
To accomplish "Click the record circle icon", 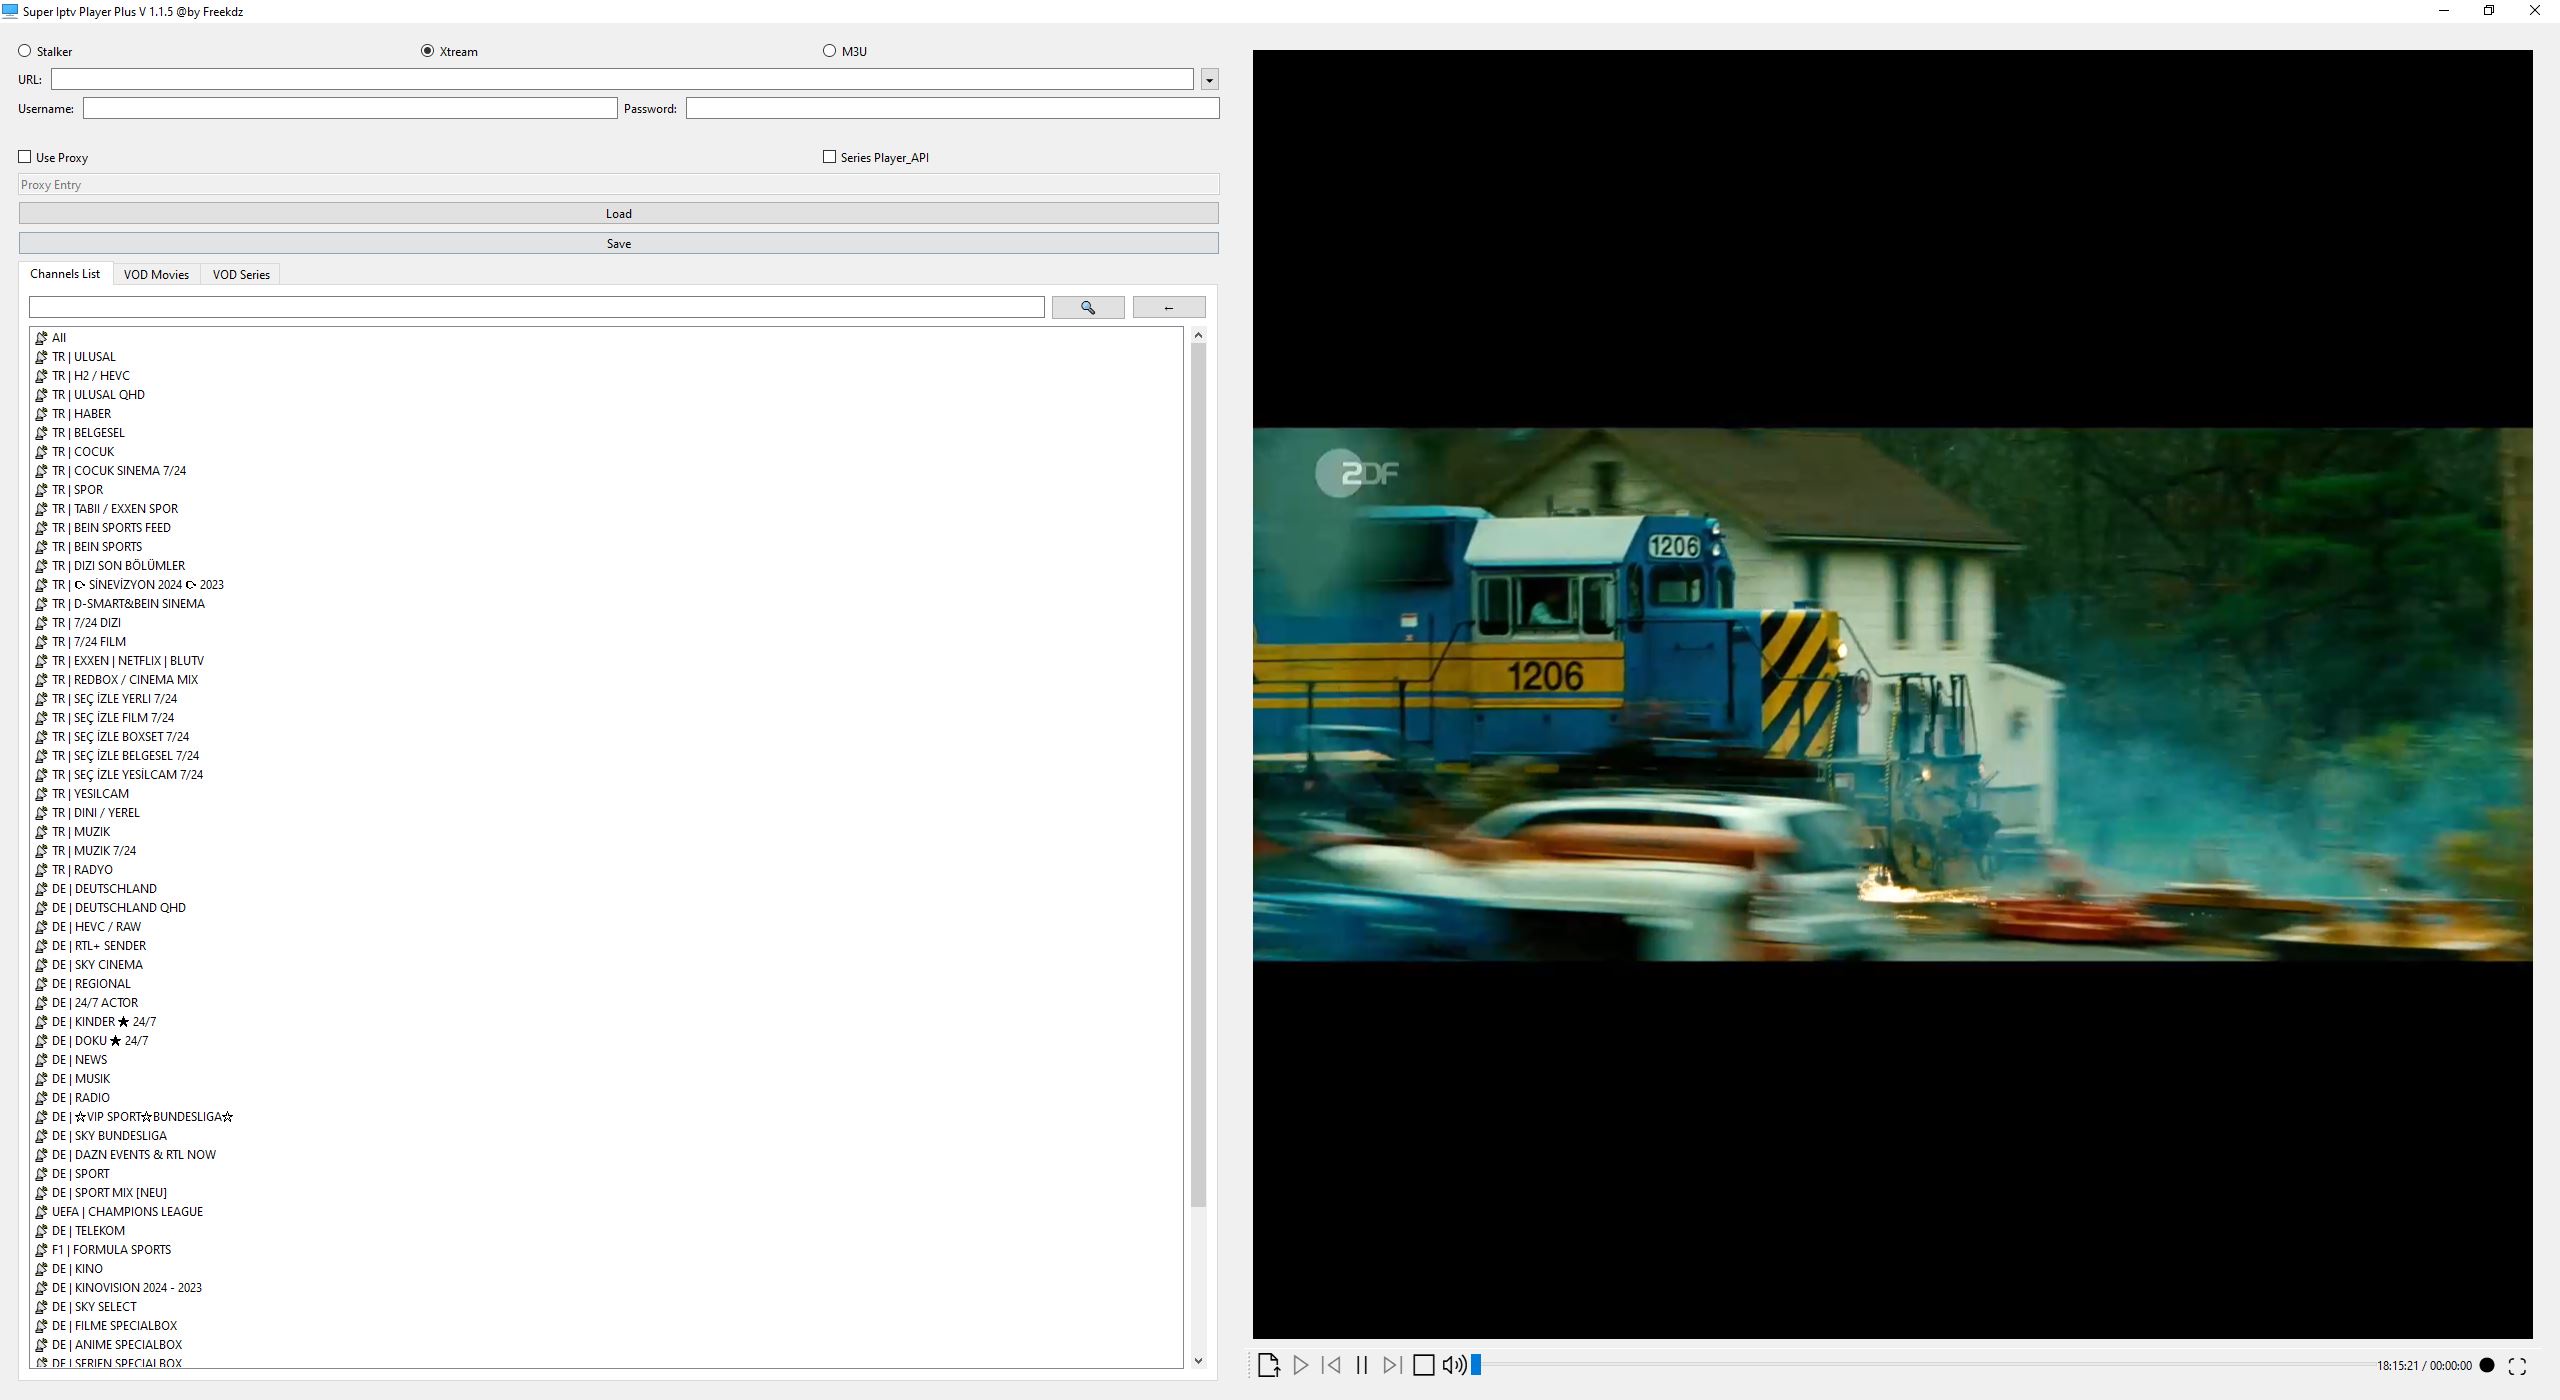I will [2487, 1366].
